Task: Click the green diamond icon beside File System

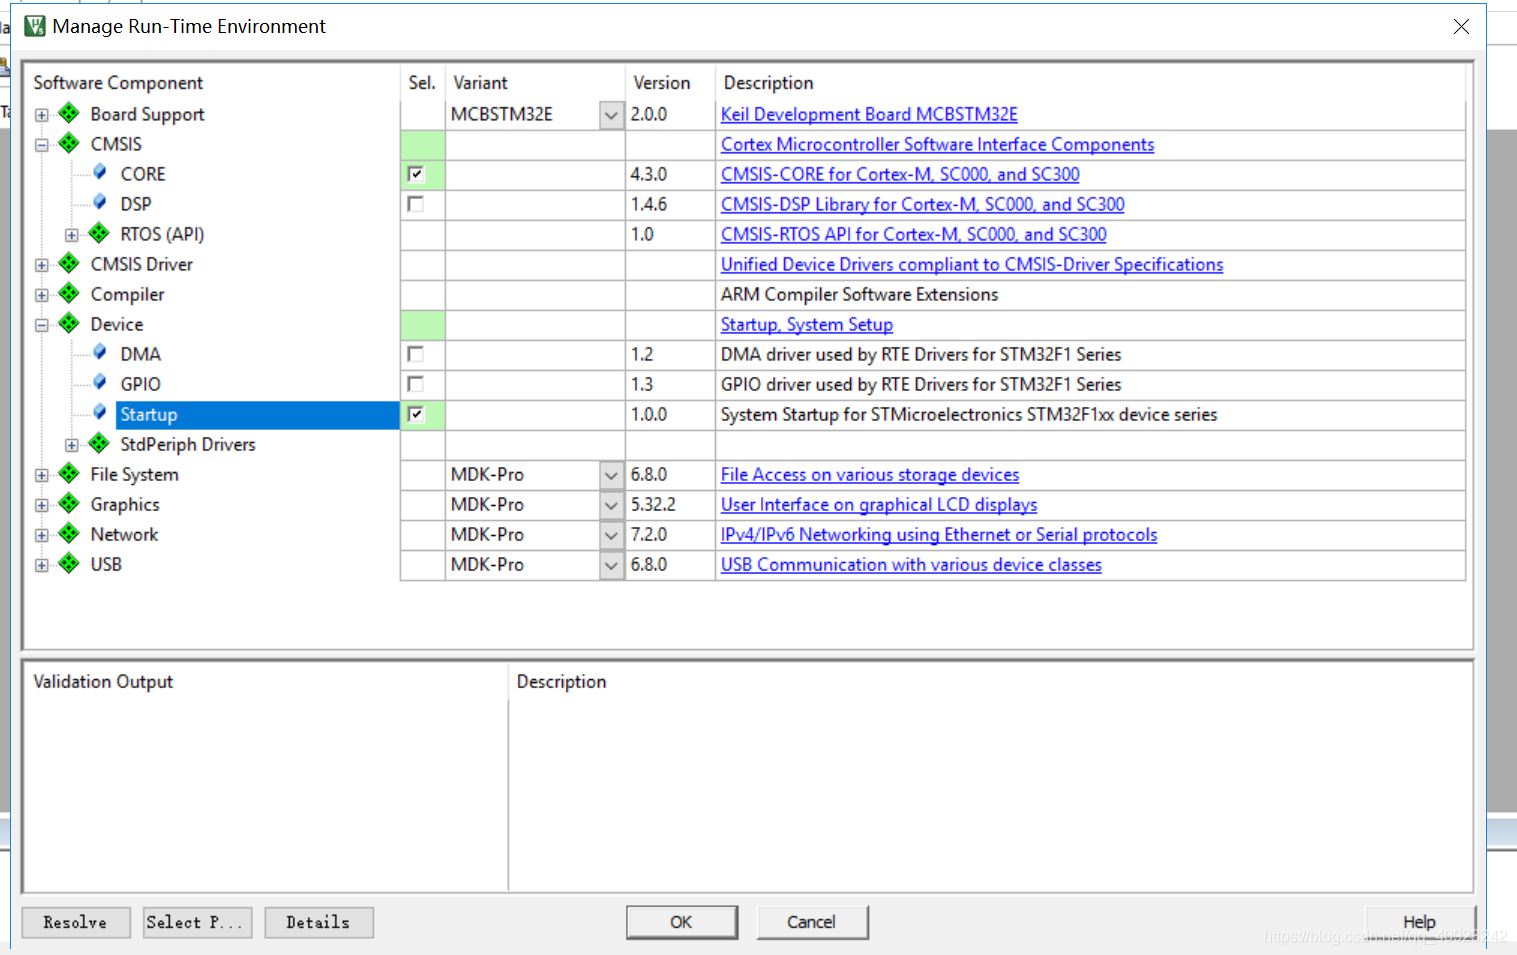Action: tap(69, 473)
